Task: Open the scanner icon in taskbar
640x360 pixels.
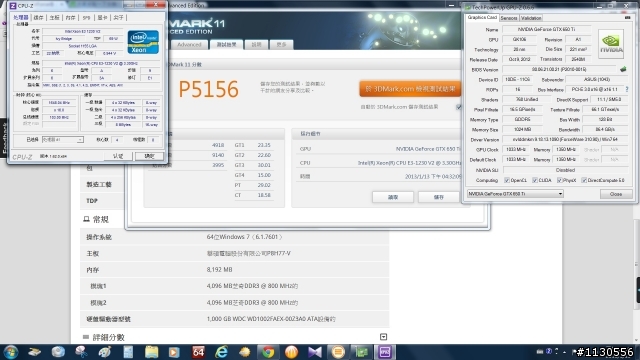Action: pyautogui.click(x=34, y=352)
